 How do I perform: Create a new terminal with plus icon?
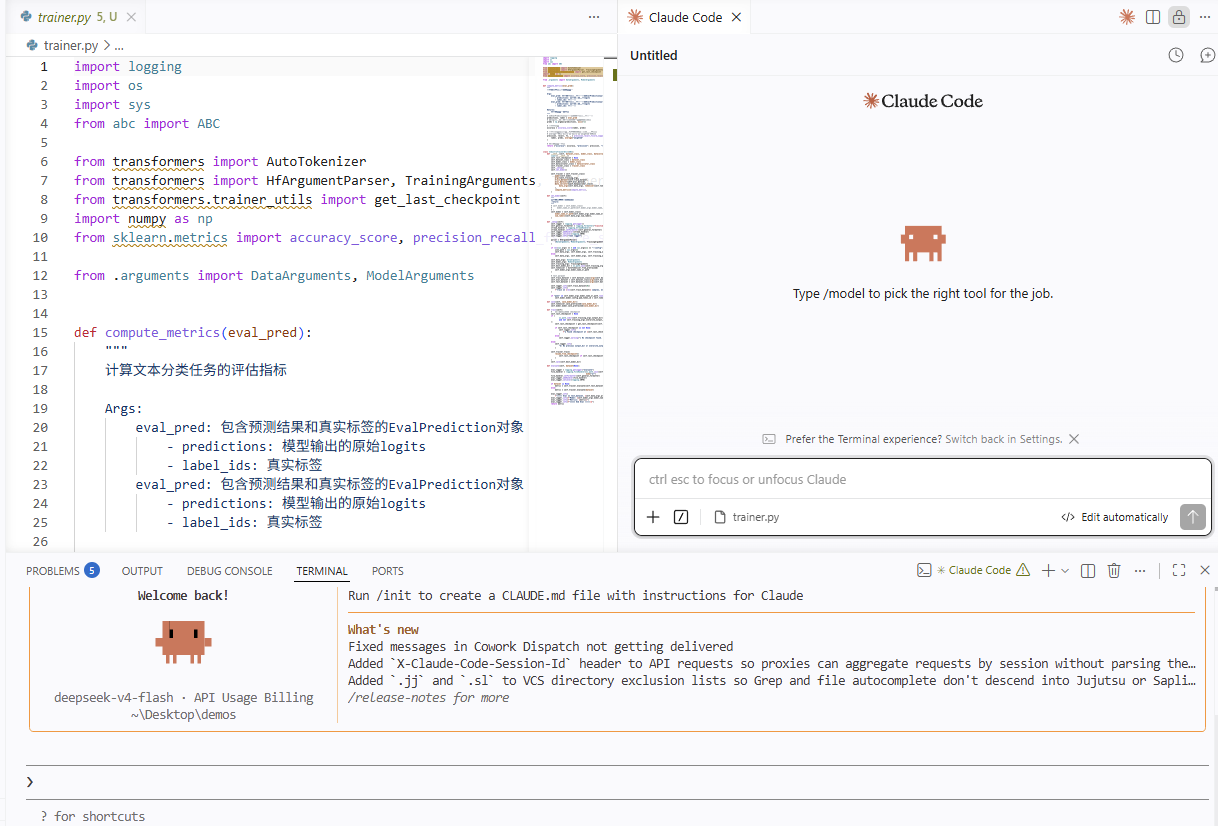(x=1048, y=570)
